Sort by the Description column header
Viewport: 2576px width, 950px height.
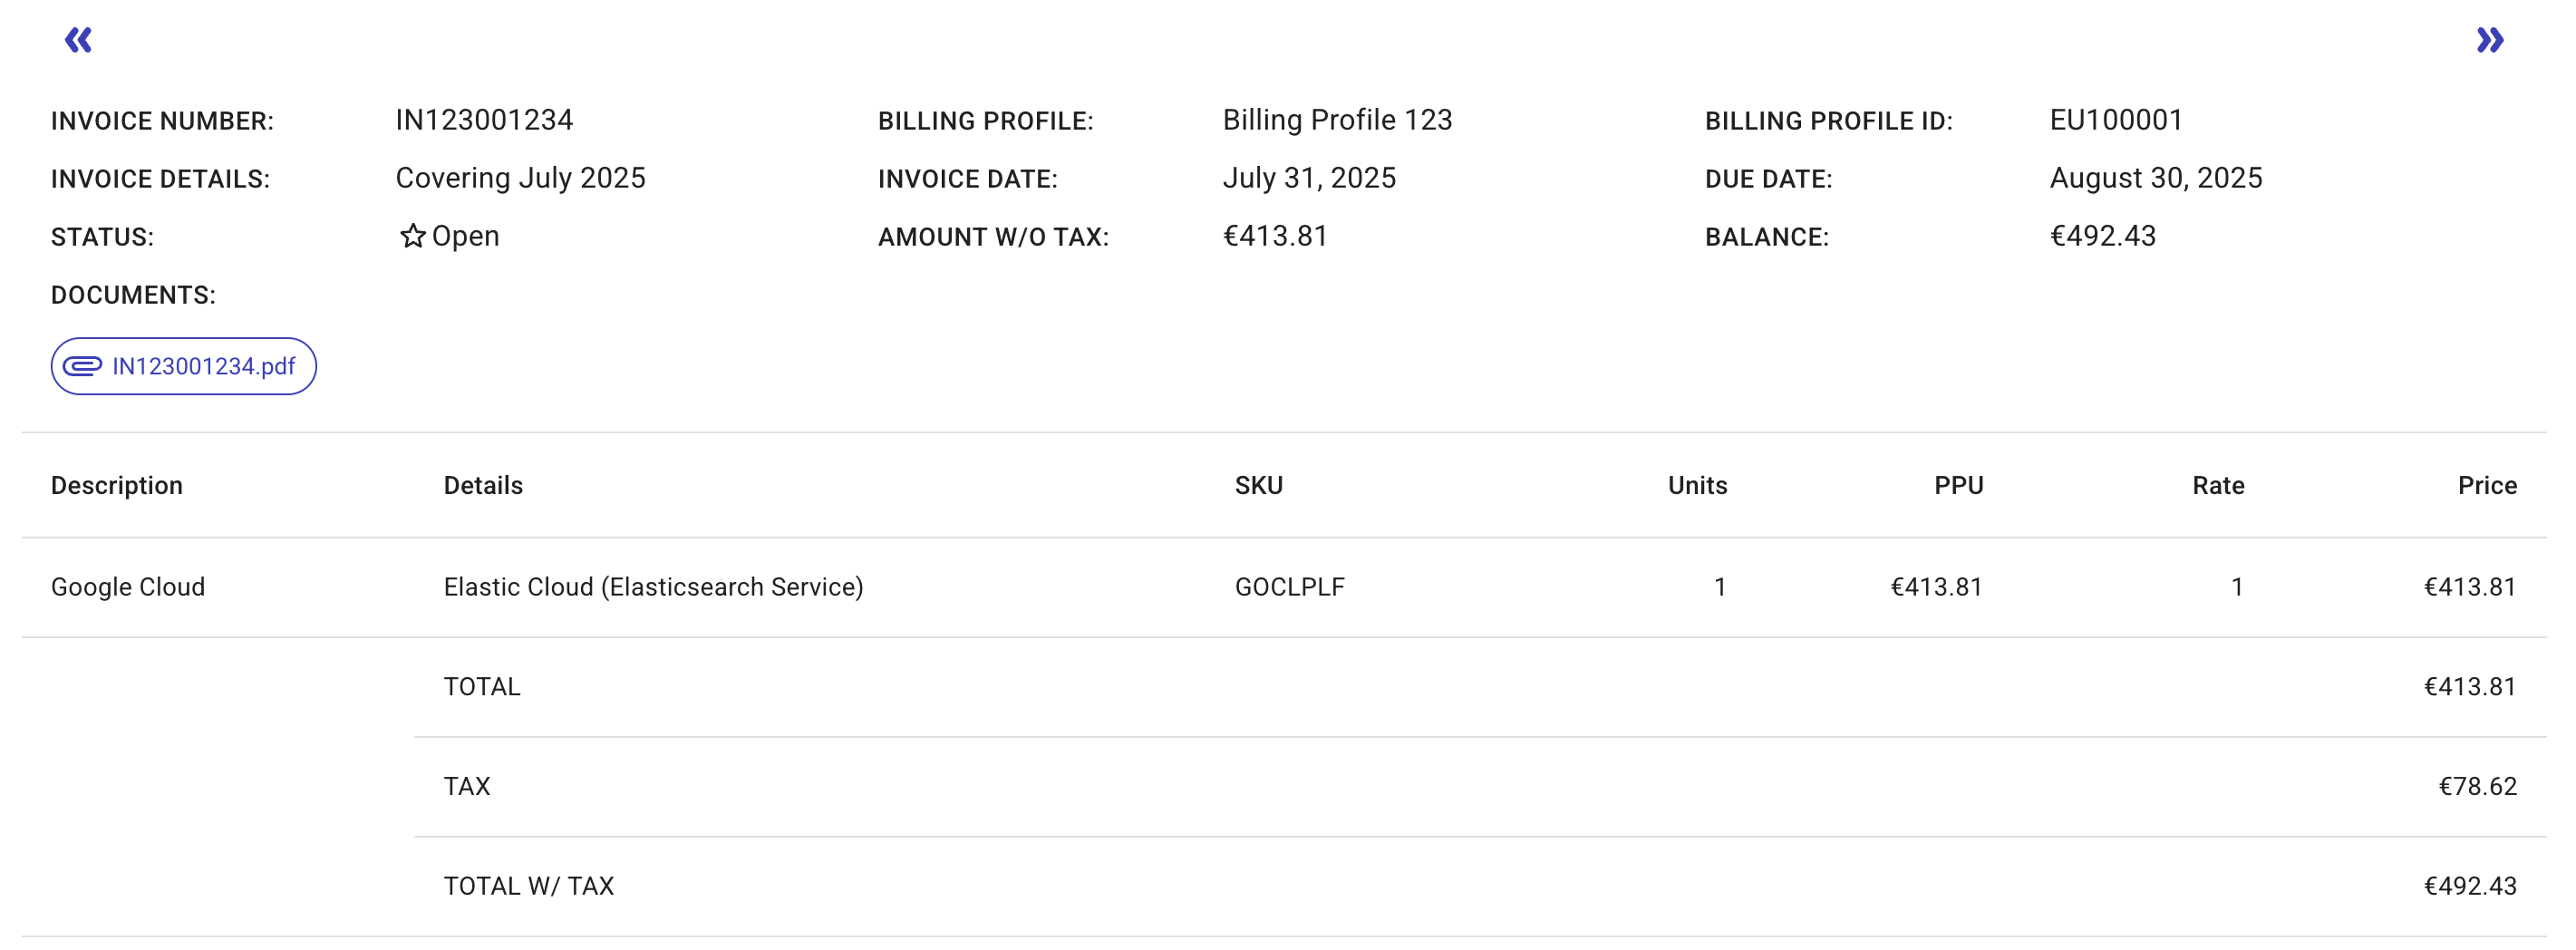click(117, 485)
